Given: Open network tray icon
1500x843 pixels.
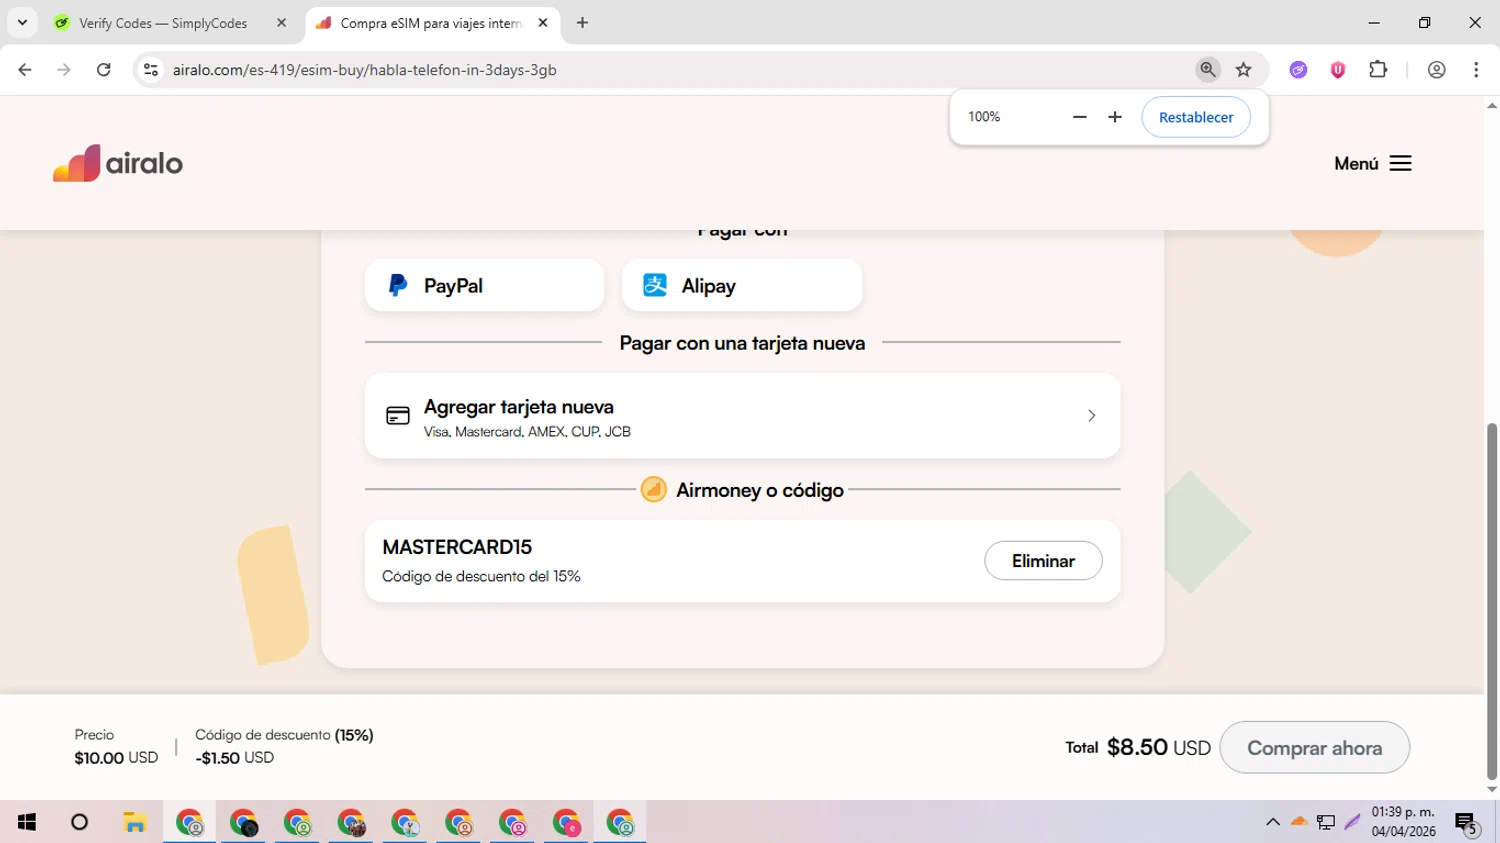Looking at the screenshot, I should pos(1326,822).
